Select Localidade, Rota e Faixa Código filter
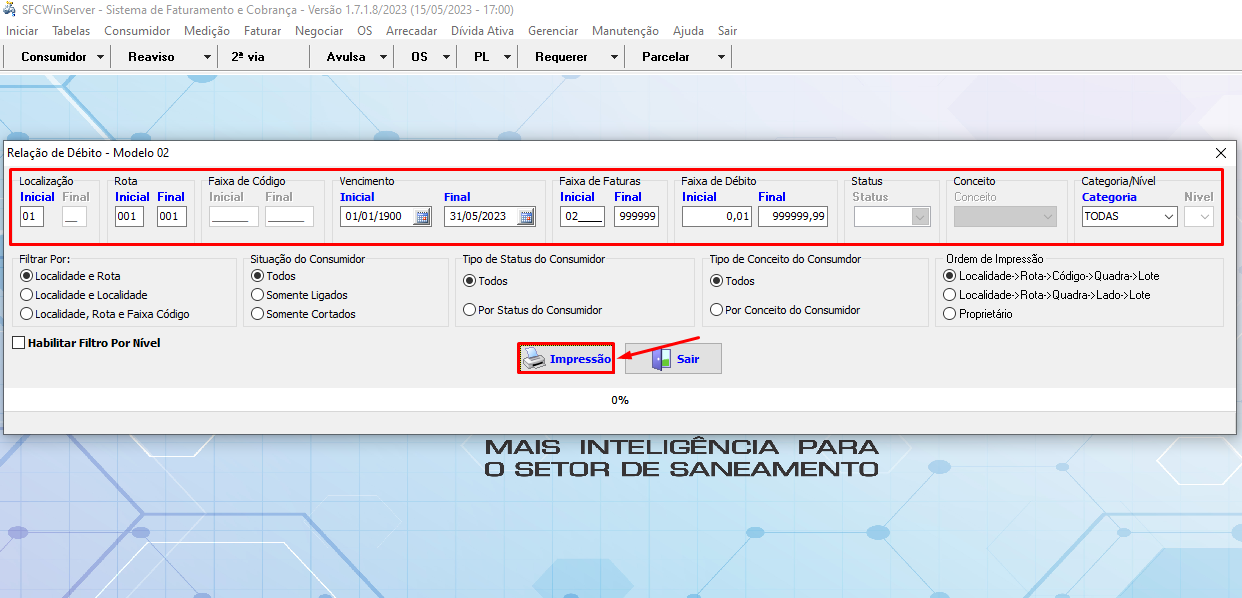Viewport: 1242px width, 598px height. coord(27,314)
